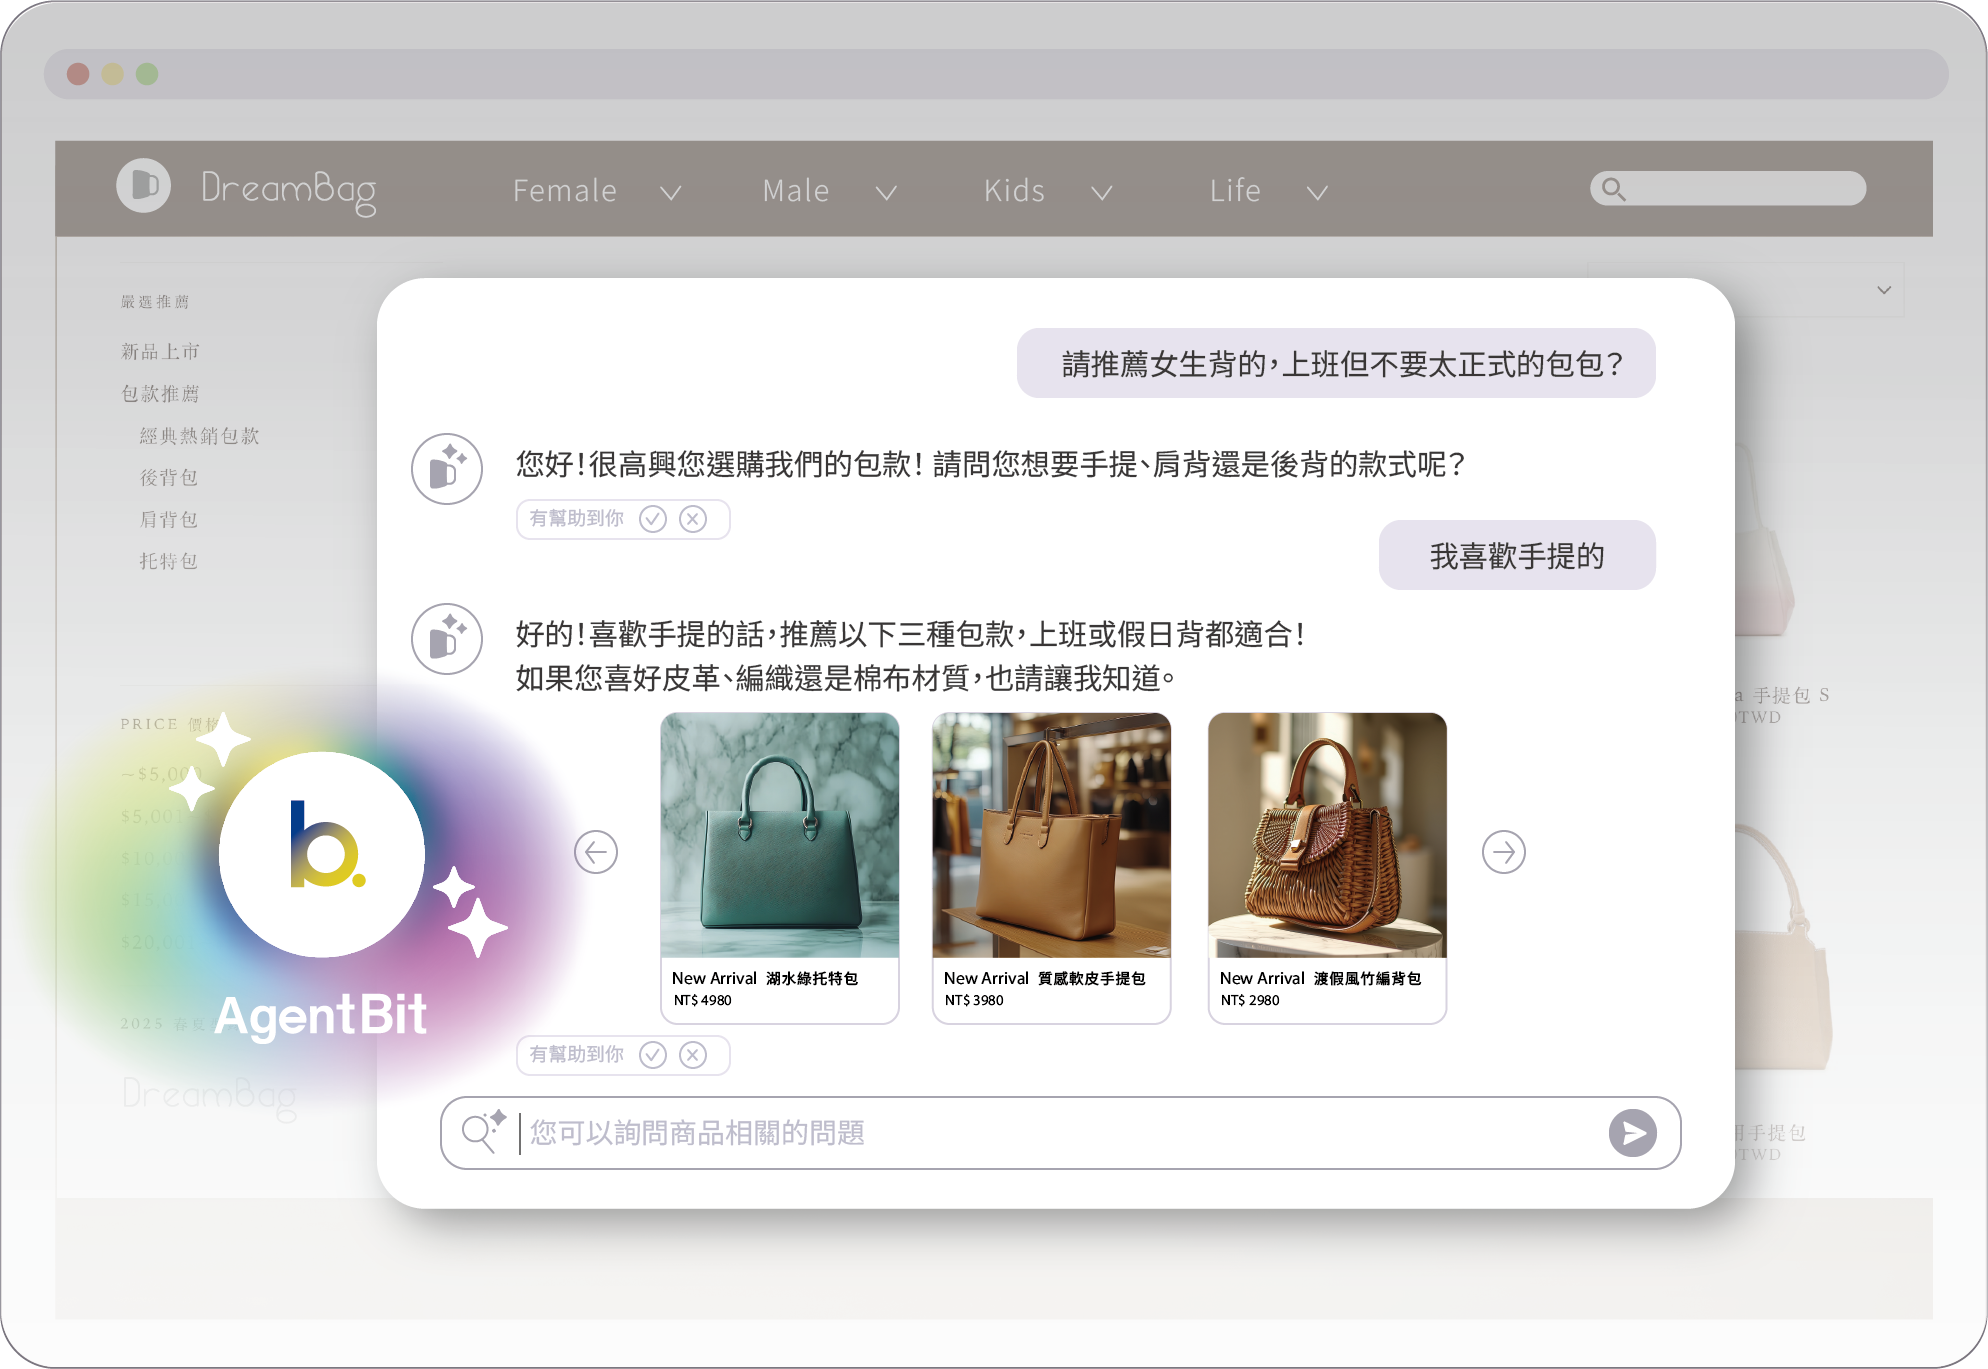The image size is (1988, 1369).
Task: Open the sort dropdown at top right
Action: point(1884,290)
